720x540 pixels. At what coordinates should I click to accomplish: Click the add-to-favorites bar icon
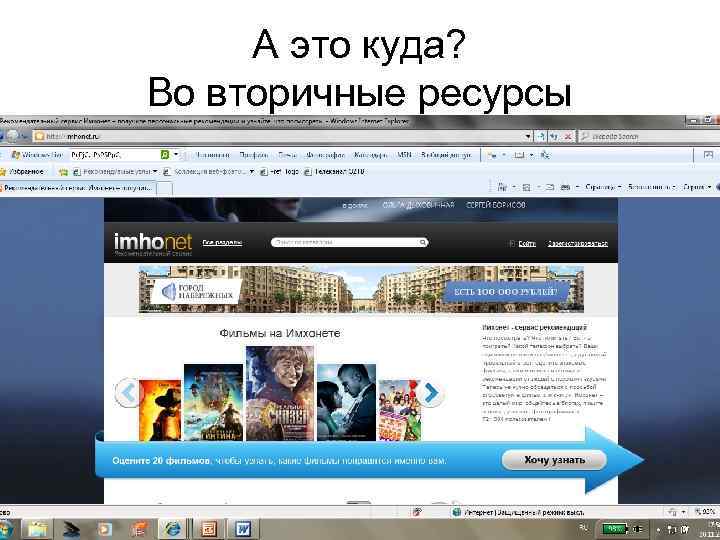coord(63,172)
